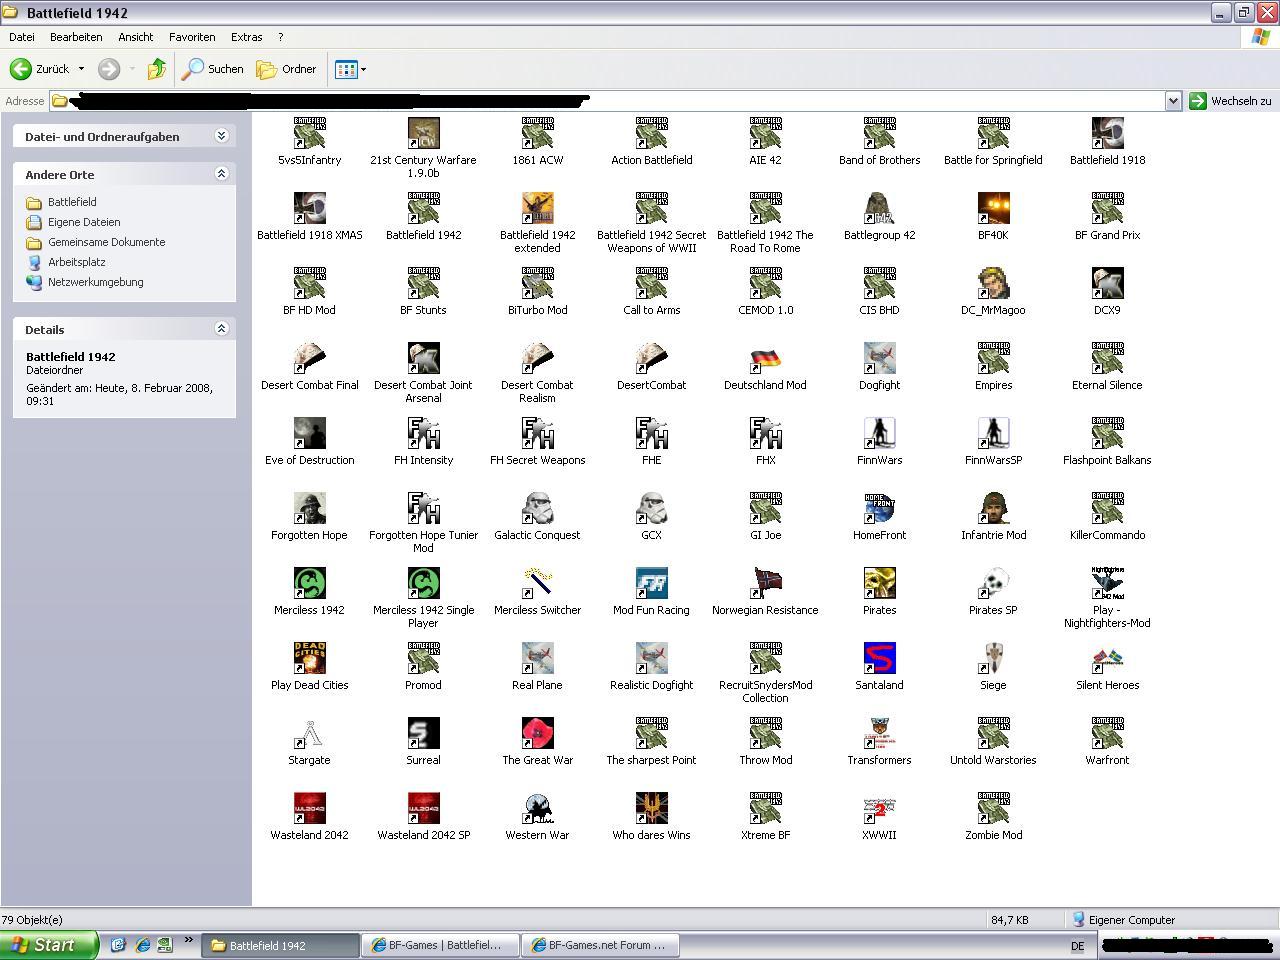Viewport: 1280px width, 960px height.
Task: Select the Play Dead Cities shortcut
Action: pyautogui.click(x=309, y=666)
